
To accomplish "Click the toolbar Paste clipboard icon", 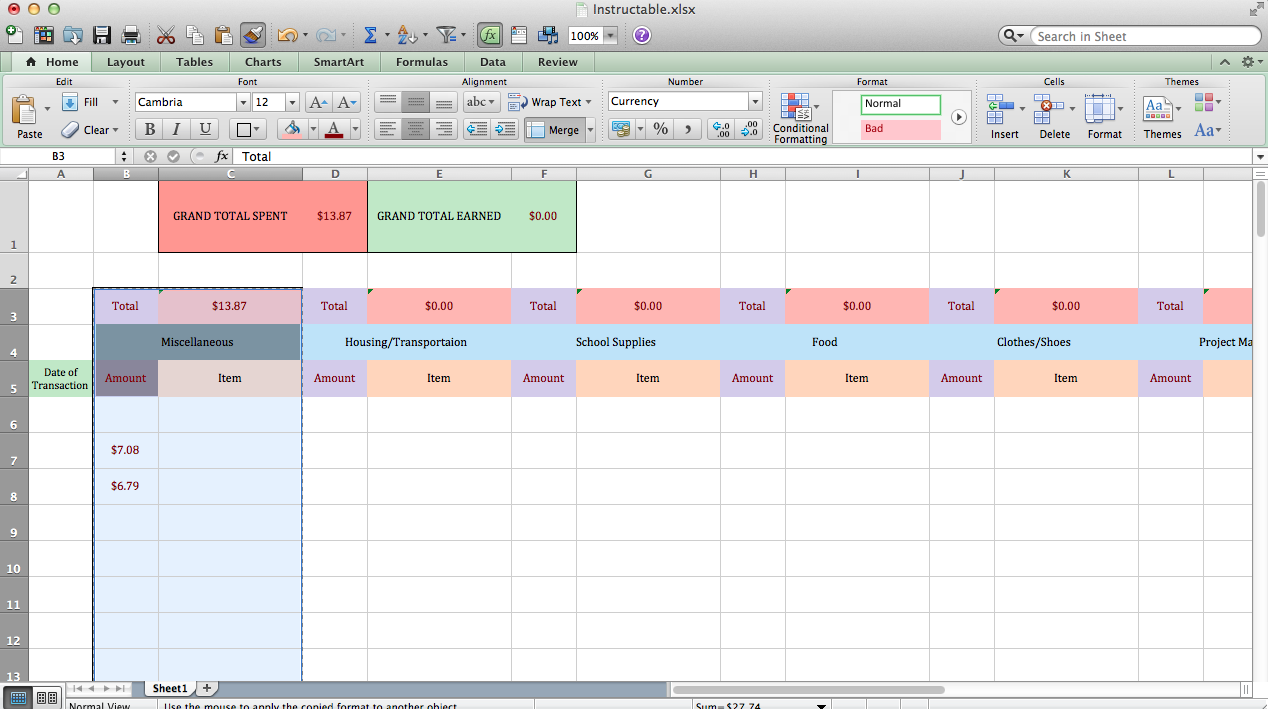I will 224,35.
